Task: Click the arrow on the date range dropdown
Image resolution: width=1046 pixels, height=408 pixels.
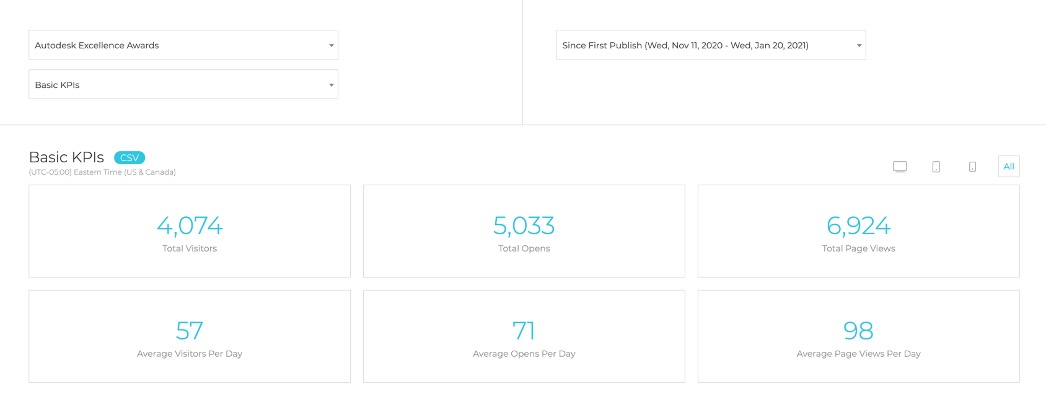Action: 859,46
